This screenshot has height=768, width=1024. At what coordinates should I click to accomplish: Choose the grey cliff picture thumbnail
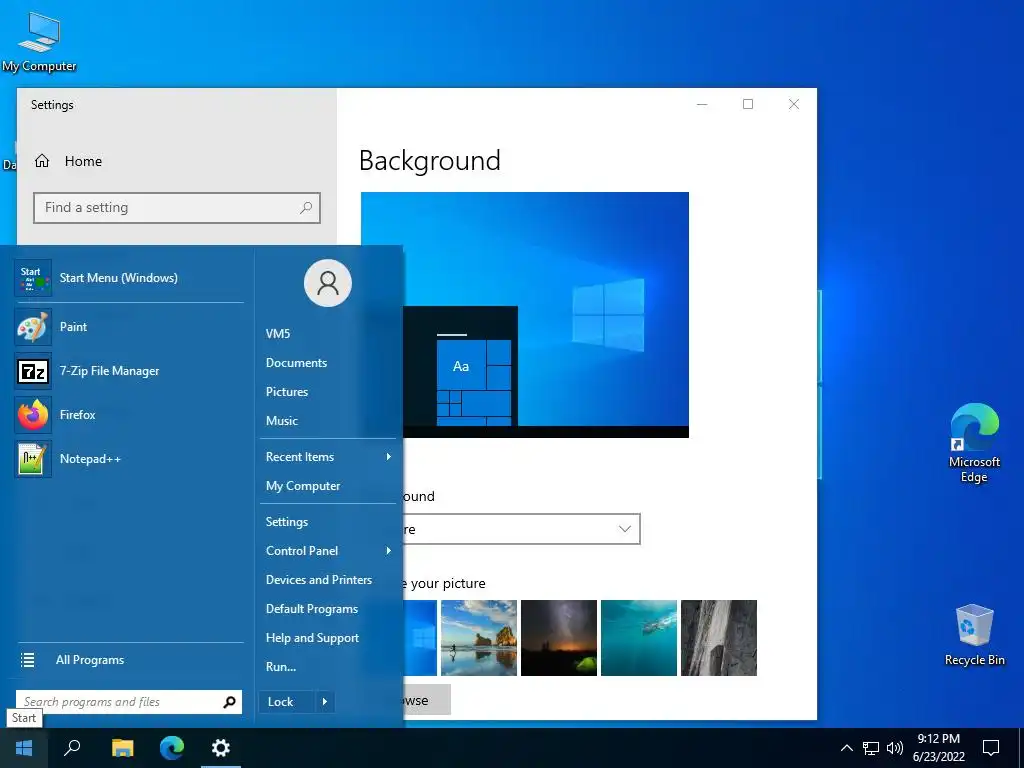pos(719,638)
